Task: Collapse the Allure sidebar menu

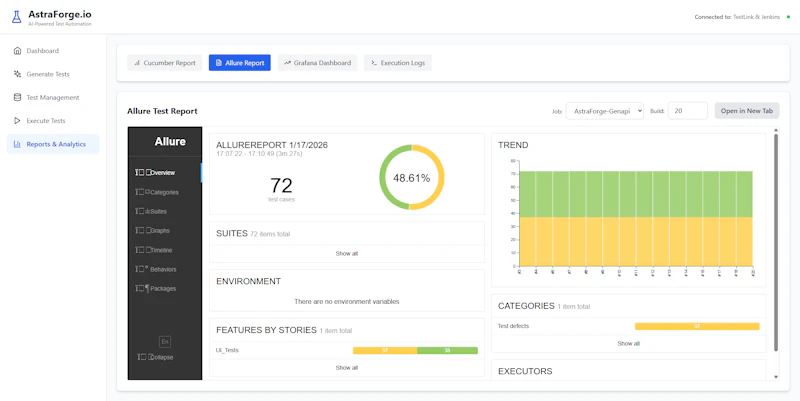Action: tap(156, 357)
